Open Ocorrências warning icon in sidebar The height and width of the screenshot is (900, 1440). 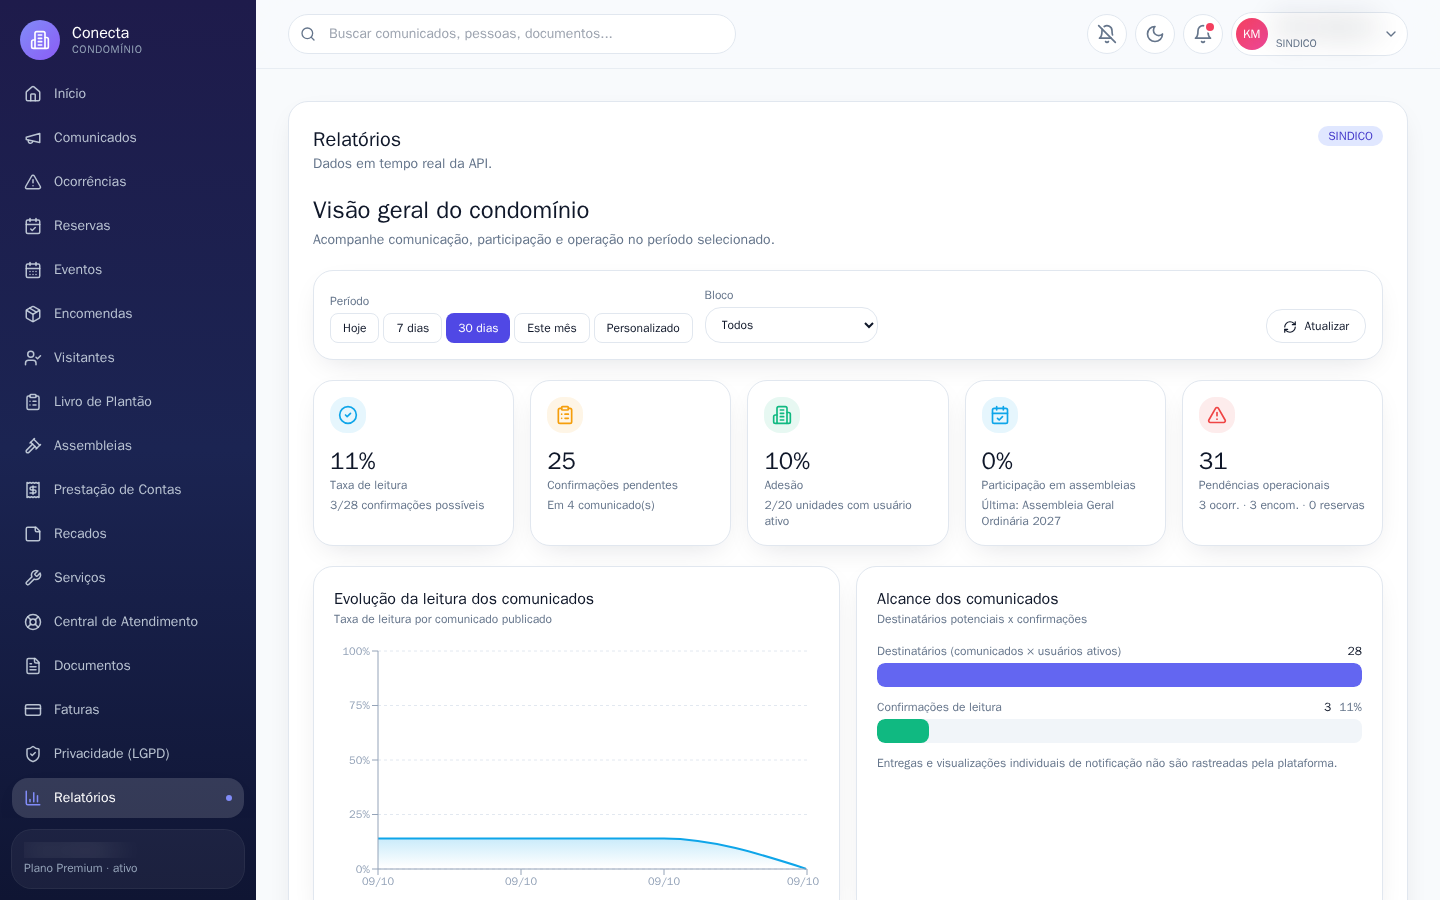(33, 182)
